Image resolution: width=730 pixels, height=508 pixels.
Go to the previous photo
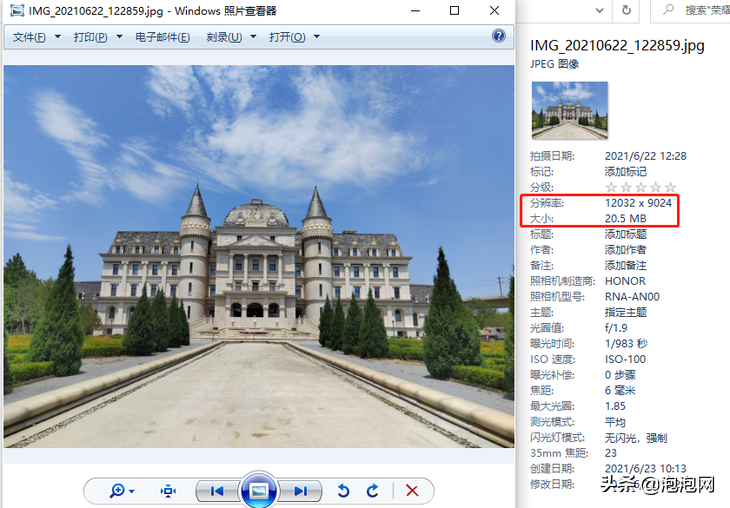coord(217,491)
